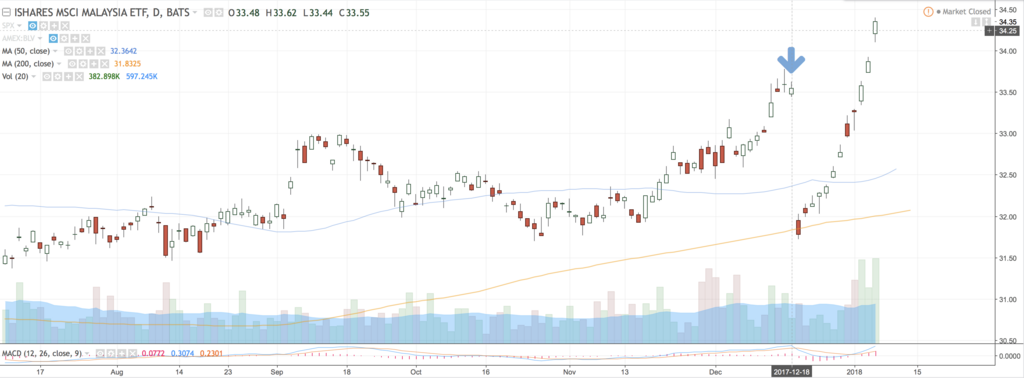The width and height of the screenshot is (1024, 378).
Task: Click plus icon on Vol (20) row
Action: (x=68, y=76)
